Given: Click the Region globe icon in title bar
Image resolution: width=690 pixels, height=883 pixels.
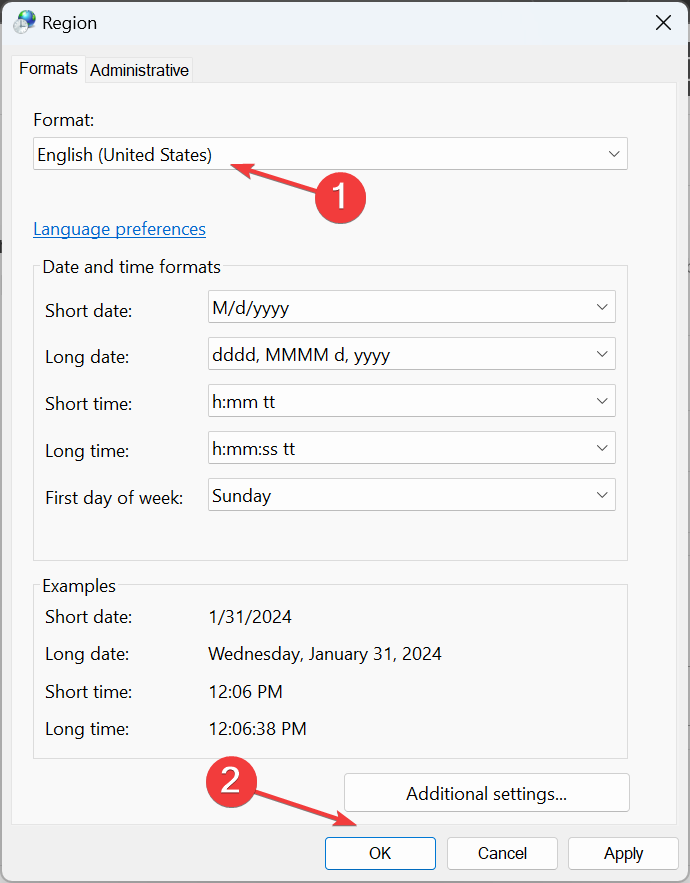Looking at the screenshot, I should point(24,22).
